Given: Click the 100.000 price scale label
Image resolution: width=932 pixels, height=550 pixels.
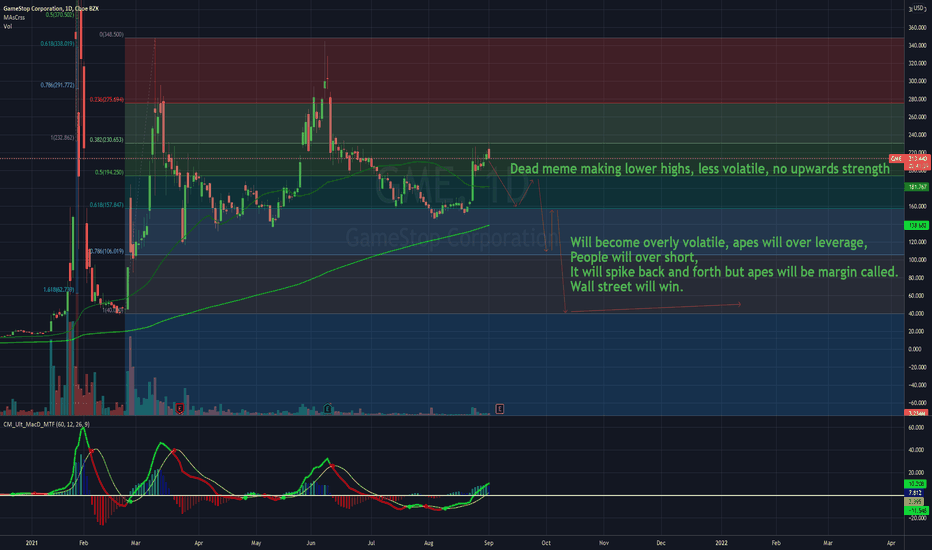Looking at the screenshot, I should pos(917,260).
